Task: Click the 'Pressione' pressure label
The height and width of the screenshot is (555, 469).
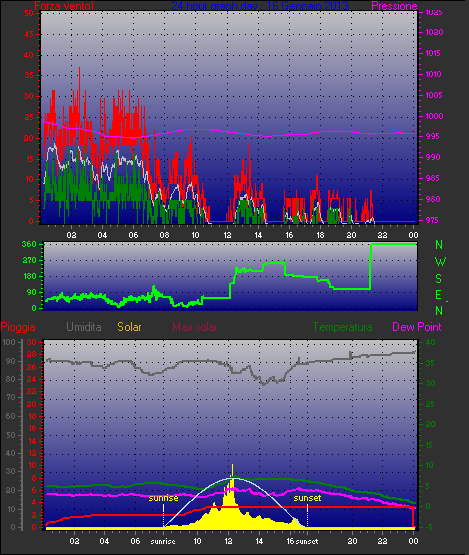Action: click(394, 6)
